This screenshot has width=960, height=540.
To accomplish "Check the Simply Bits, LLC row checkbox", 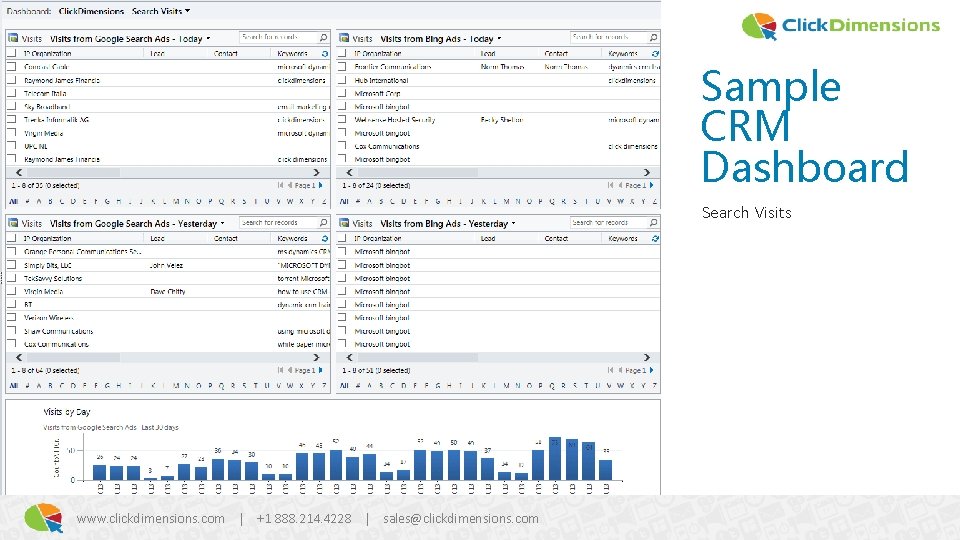I will point(11,265).
